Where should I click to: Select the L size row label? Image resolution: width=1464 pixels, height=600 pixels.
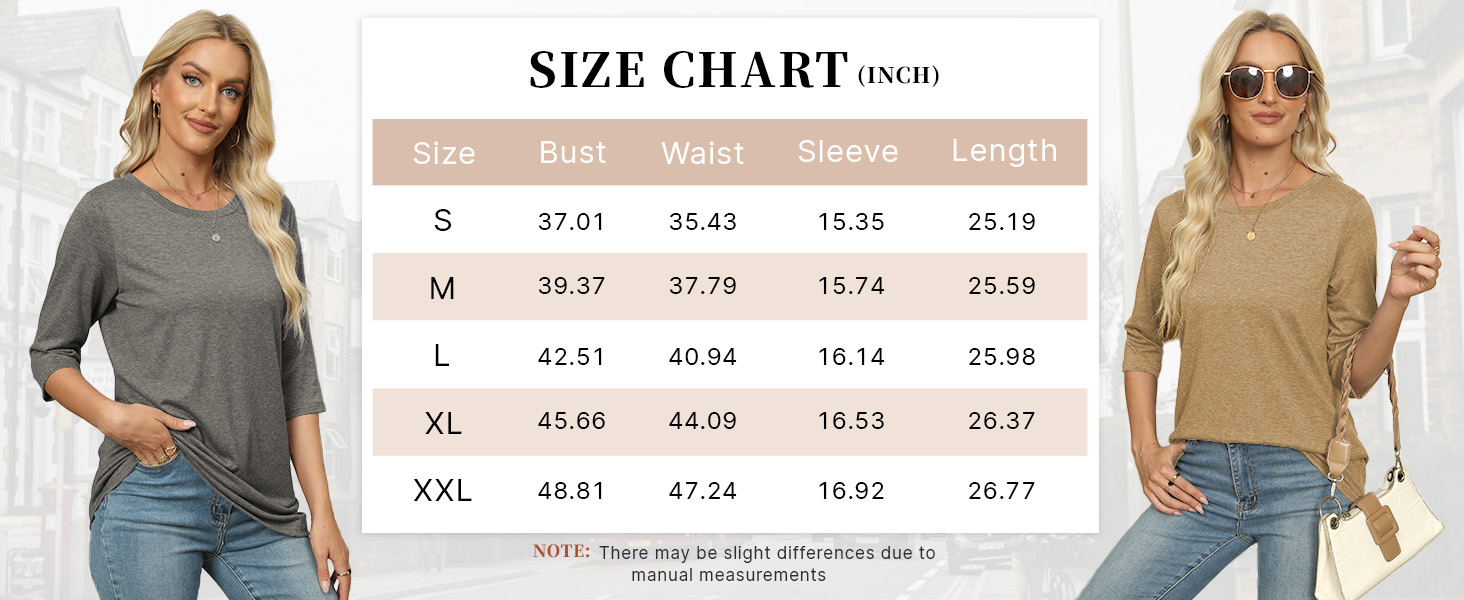(x=442, y=356)
